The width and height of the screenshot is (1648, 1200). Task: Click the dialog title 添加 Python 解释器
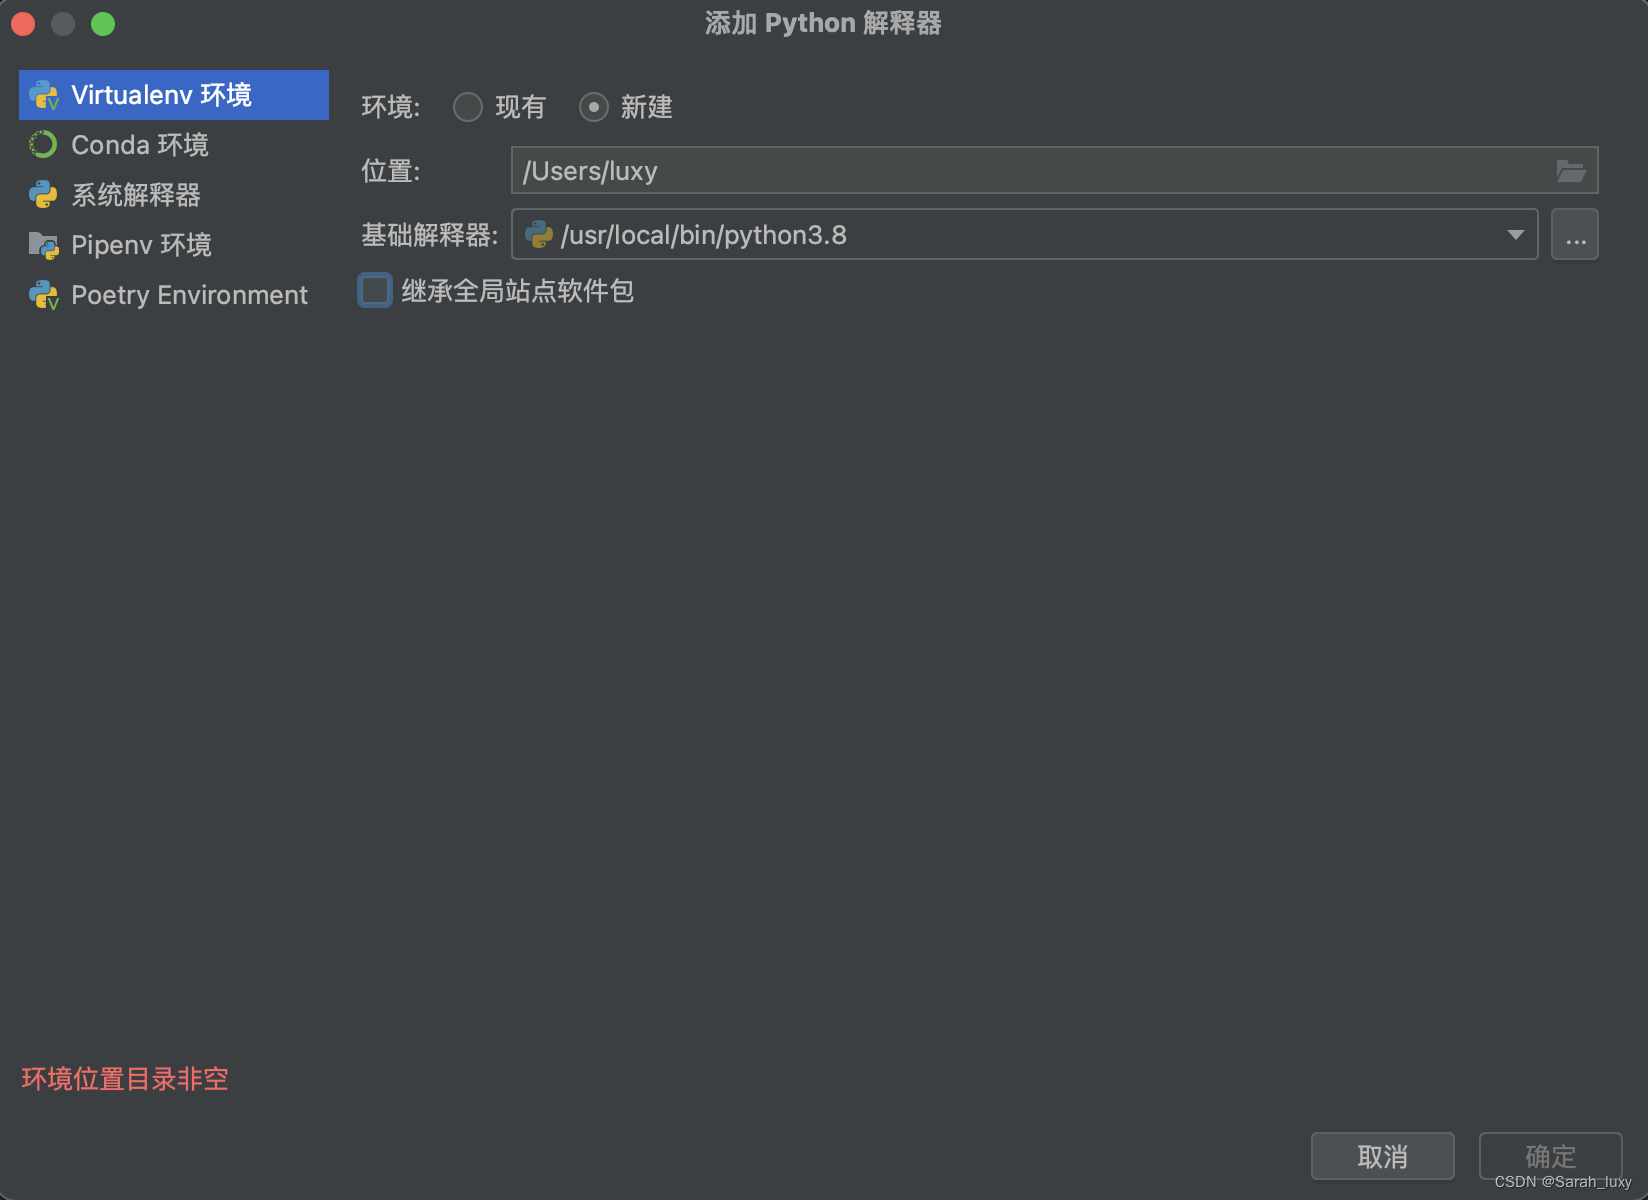(823, 23)
